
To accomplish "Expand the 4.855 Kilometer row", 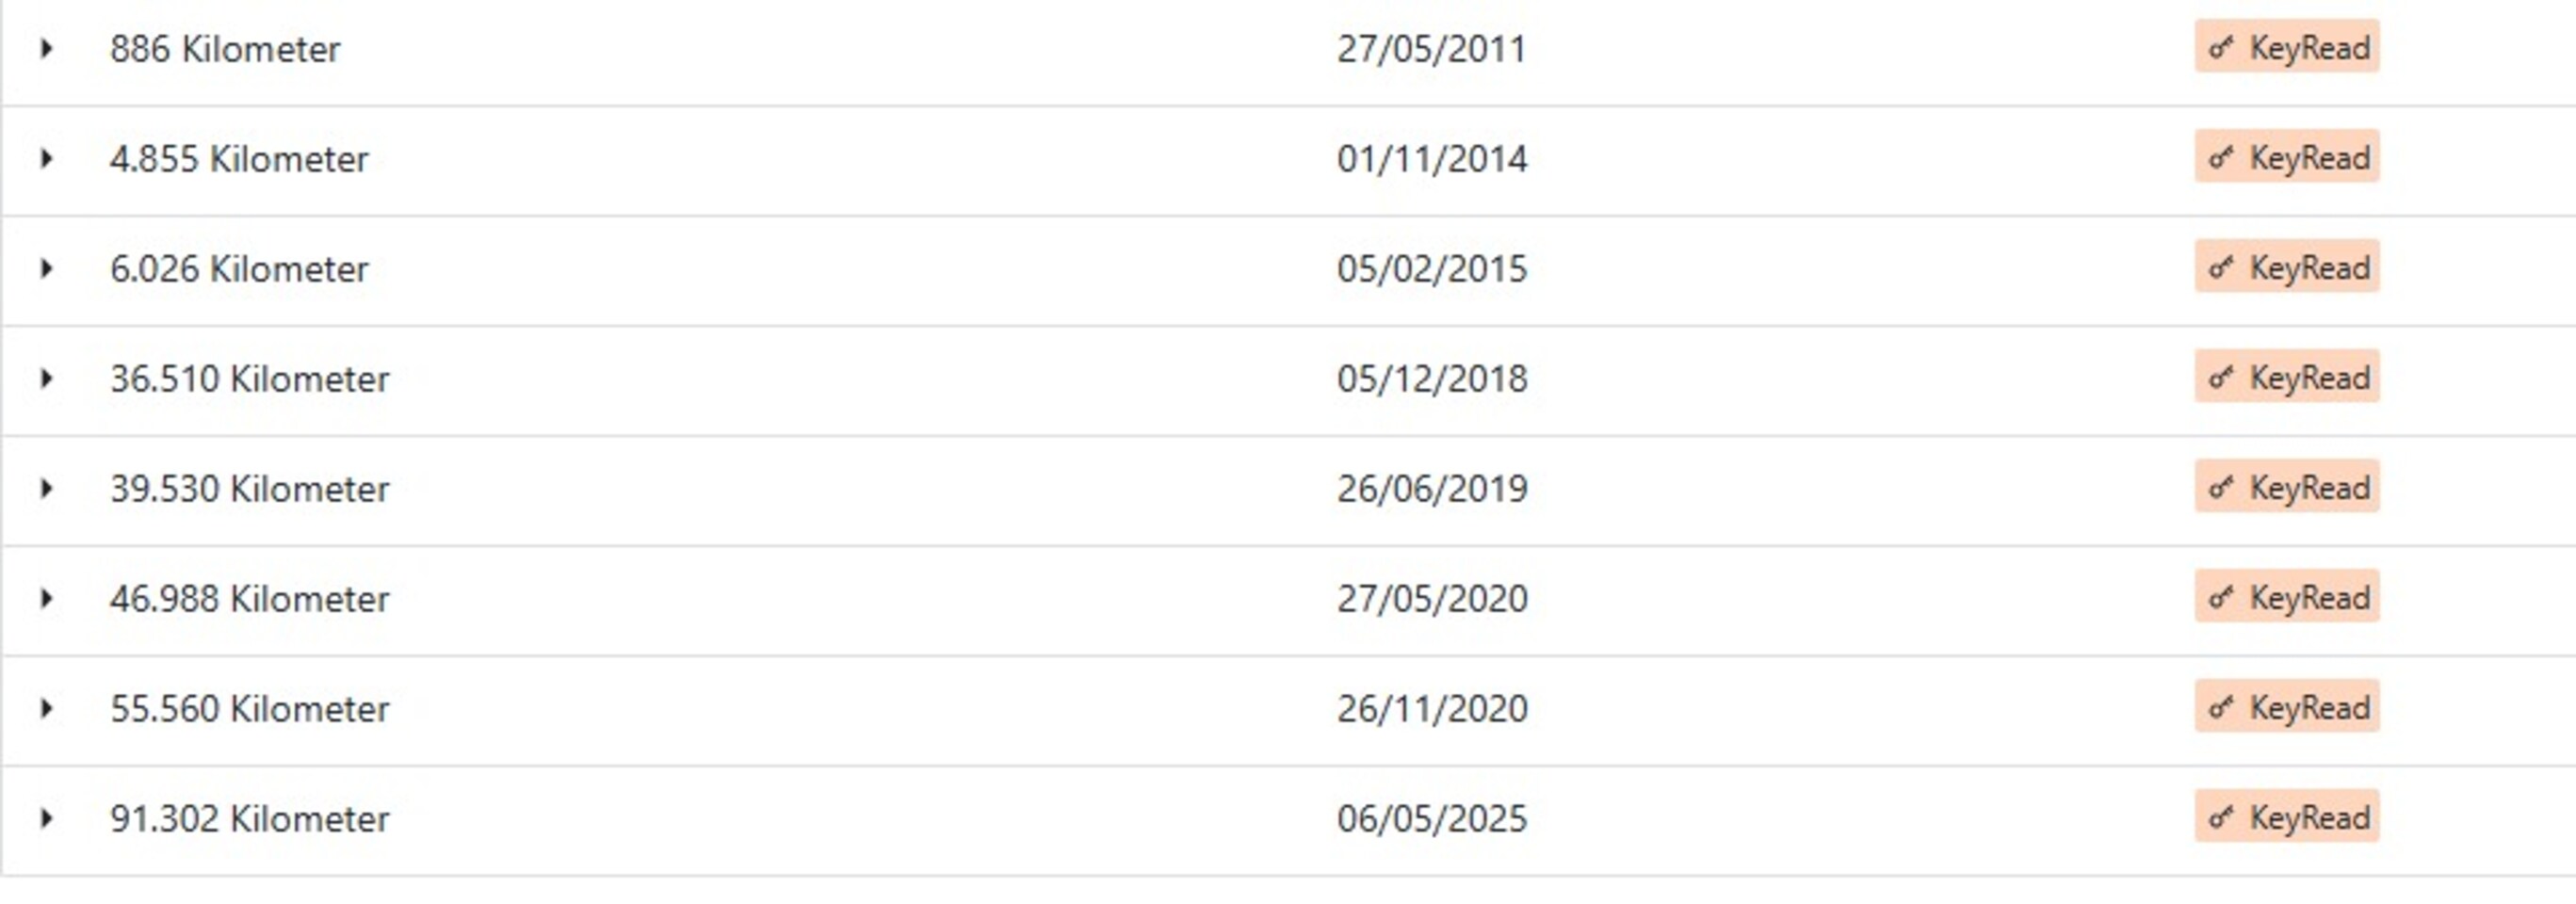I will point(46,158).
